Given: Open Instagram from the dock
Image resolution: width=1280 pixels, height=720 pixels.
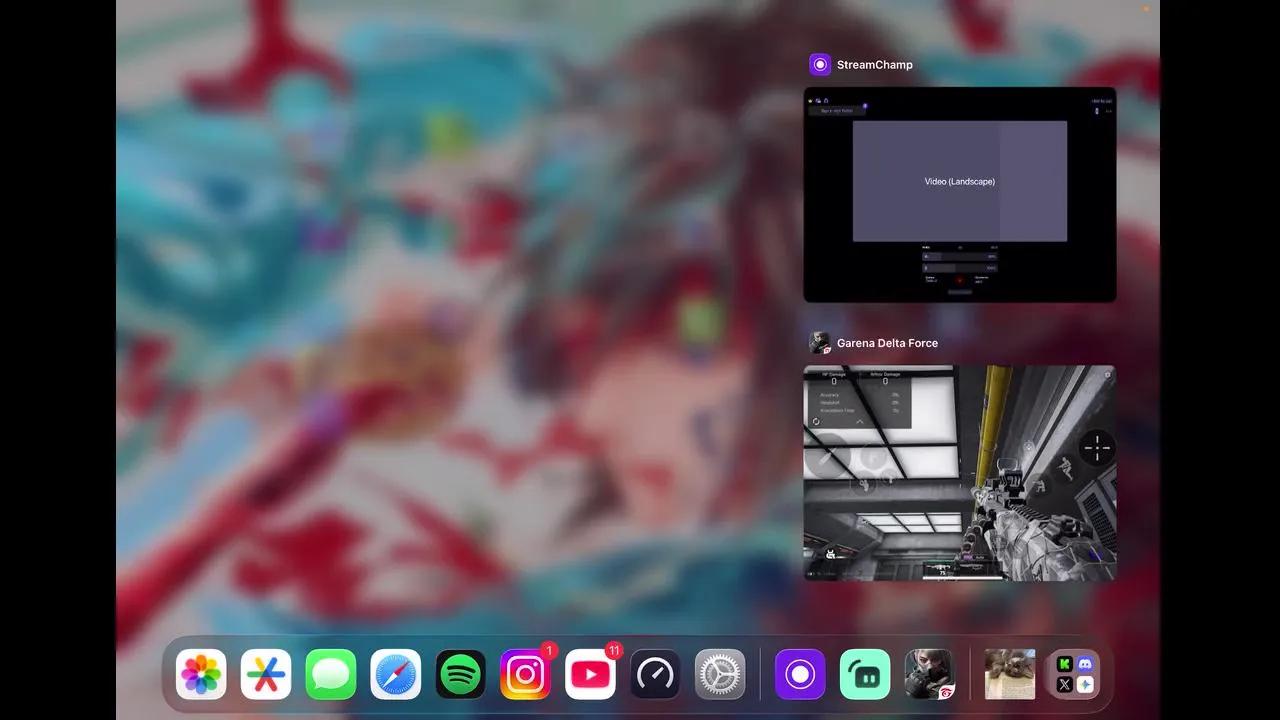Looking at the screenshot, I should (x=525, y=673).
